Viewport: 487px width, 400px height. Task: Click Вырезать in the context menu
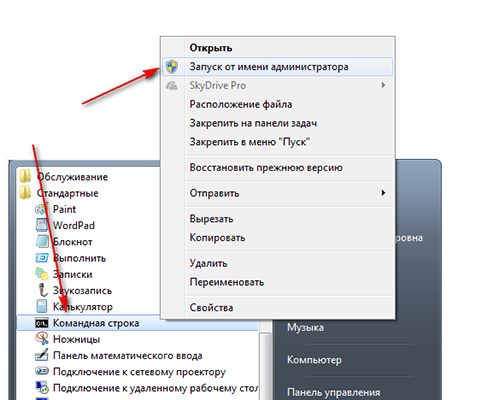pyautogui.click(x=278, y=219)
